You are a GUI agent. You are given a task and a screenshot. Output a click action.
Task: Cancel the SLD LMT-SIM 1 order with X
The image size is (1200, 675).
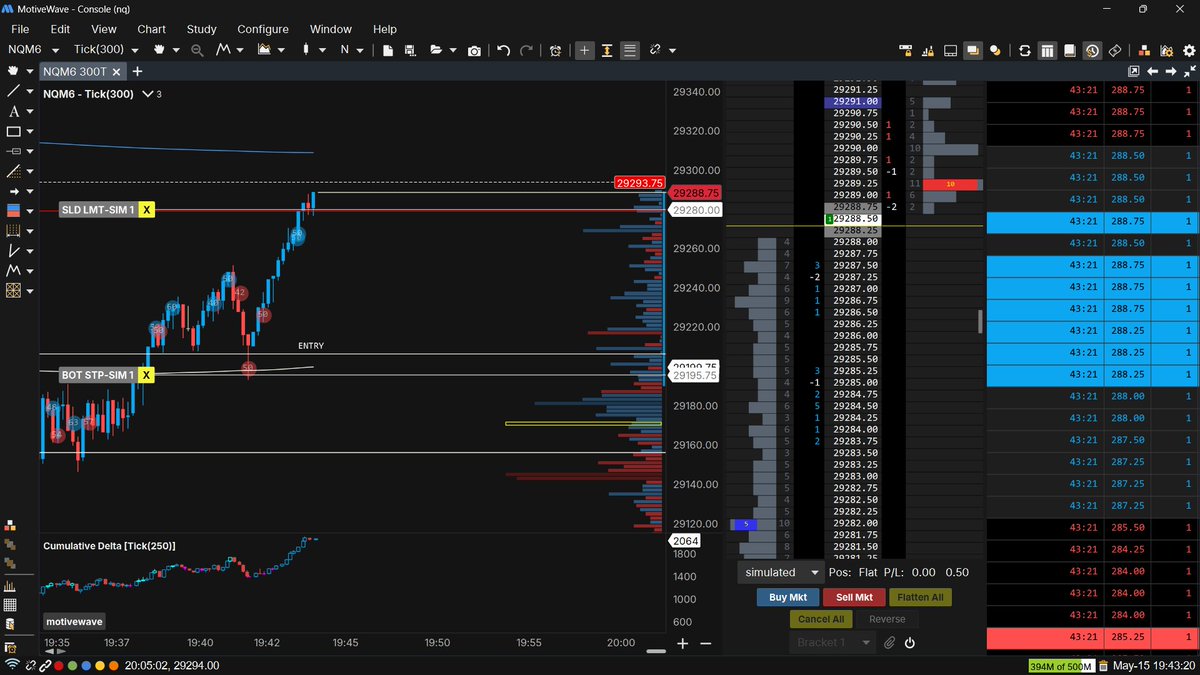pos(147,209)
